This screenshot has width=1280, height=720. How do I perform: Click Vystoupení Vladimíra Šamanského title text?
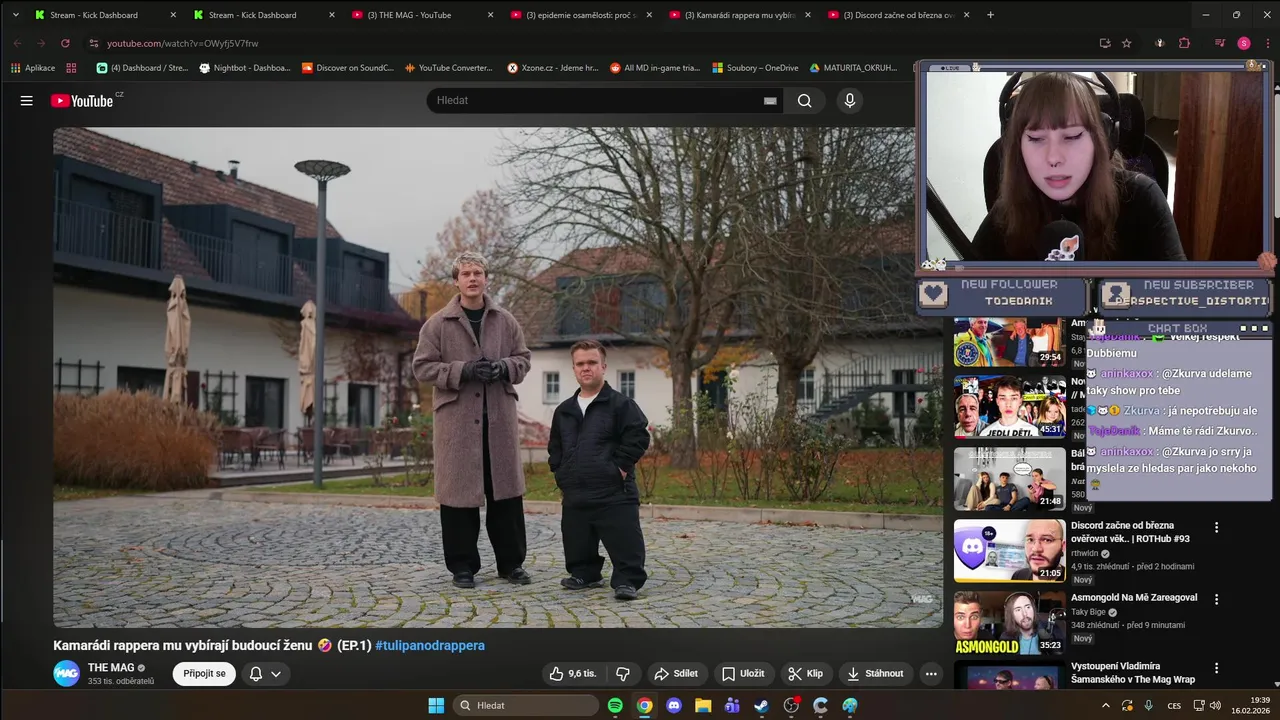1131,673
